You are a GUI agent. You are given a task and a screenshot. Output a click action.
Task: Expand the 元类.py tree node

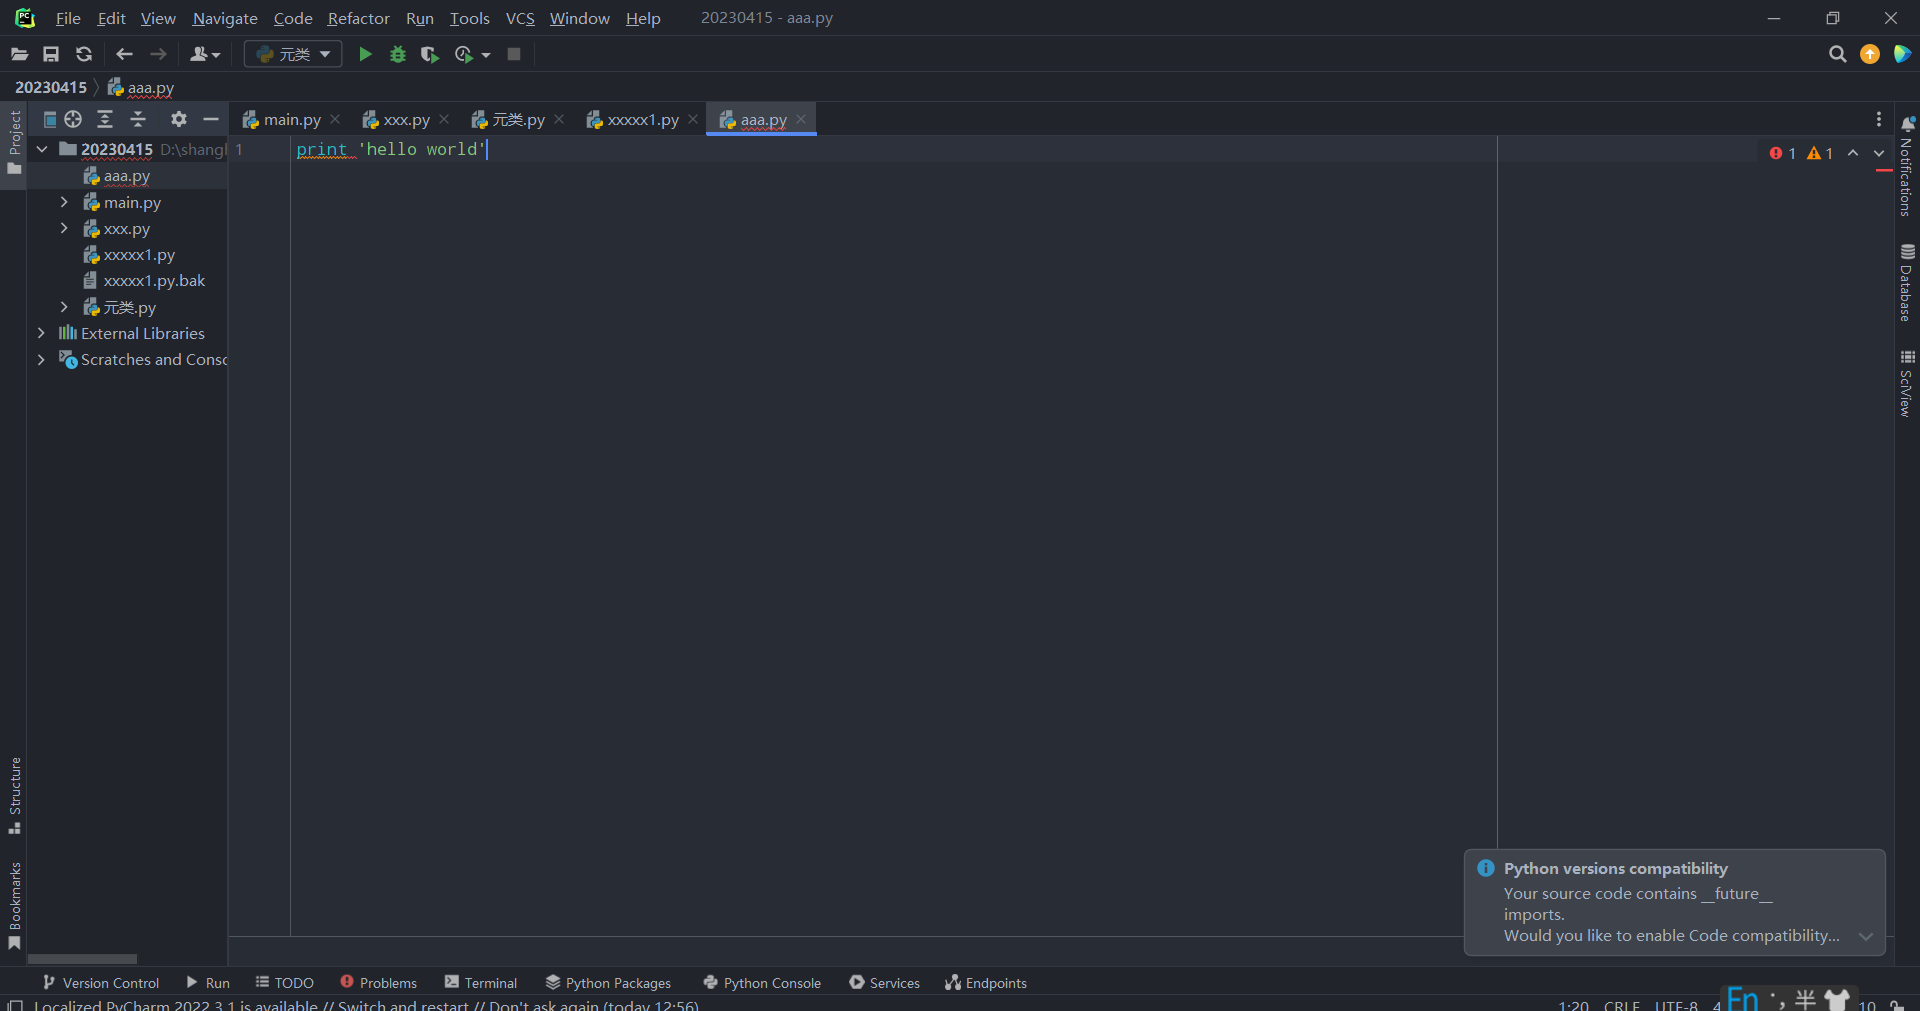tap(64, 307)
